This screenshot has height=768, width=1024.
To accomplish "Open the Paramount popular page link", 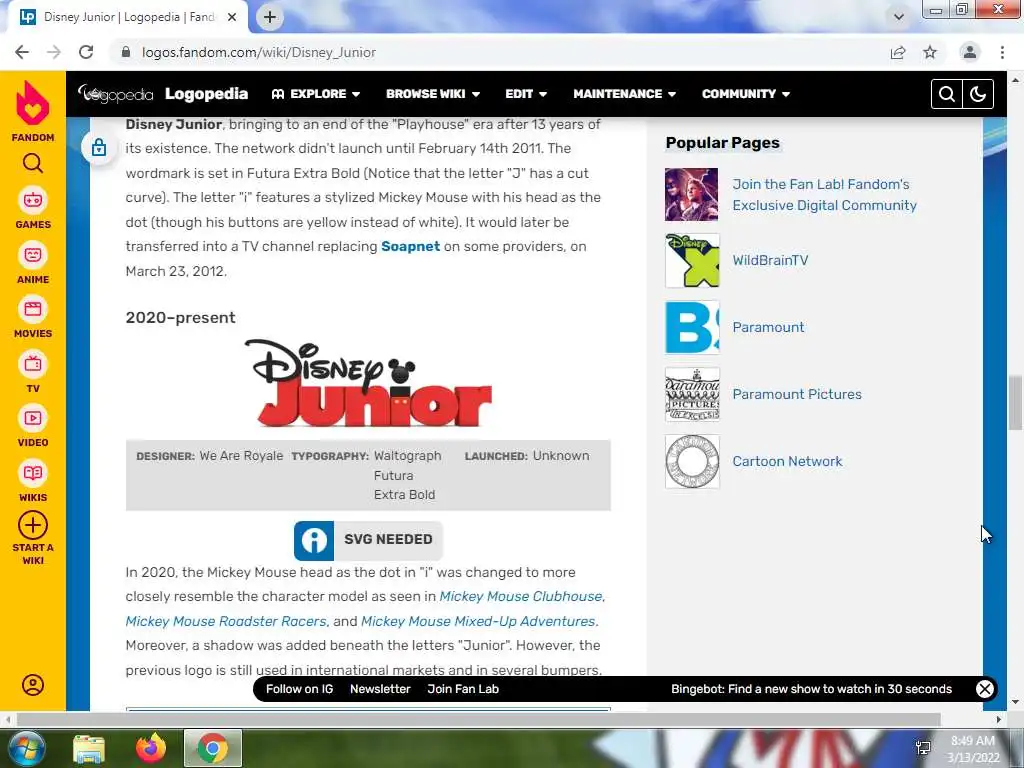I will pyautogui.click(x=768, y=327).
